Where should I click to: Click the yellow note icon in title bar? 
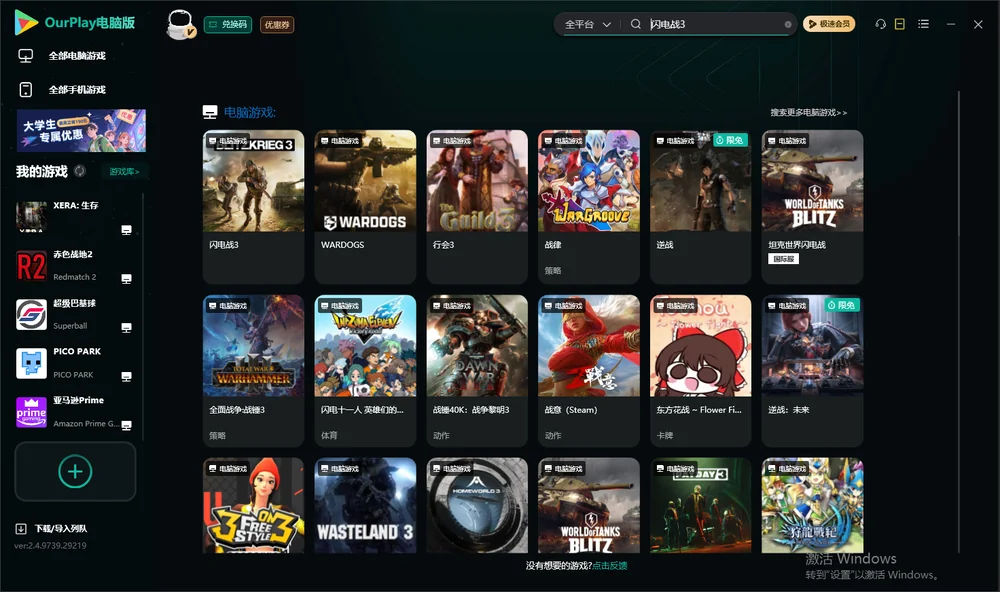(x=900, y=24)
